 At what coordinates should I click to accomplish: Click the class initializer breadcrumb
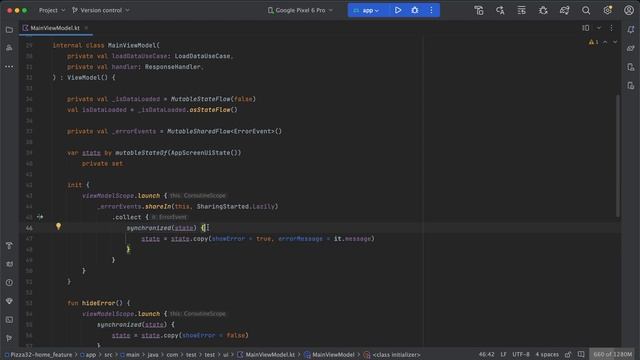pos(392,355)
